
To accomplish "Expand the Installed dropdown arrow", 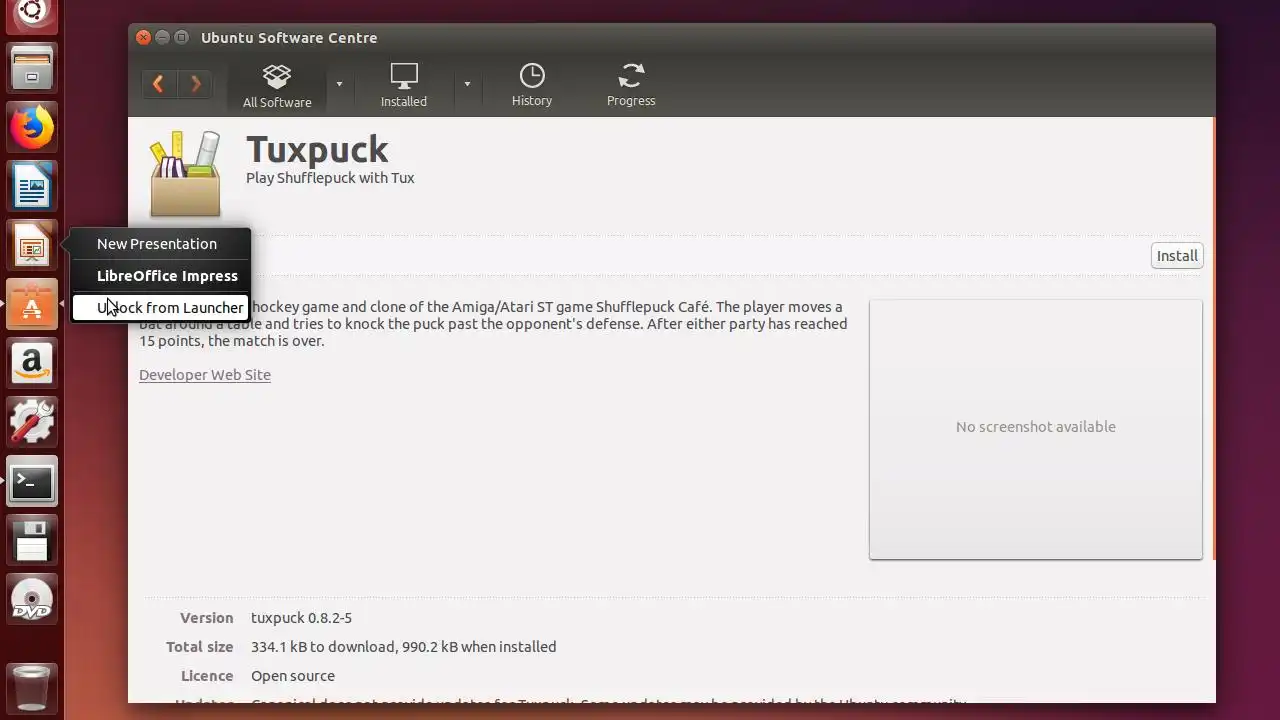I will point(467,84).
